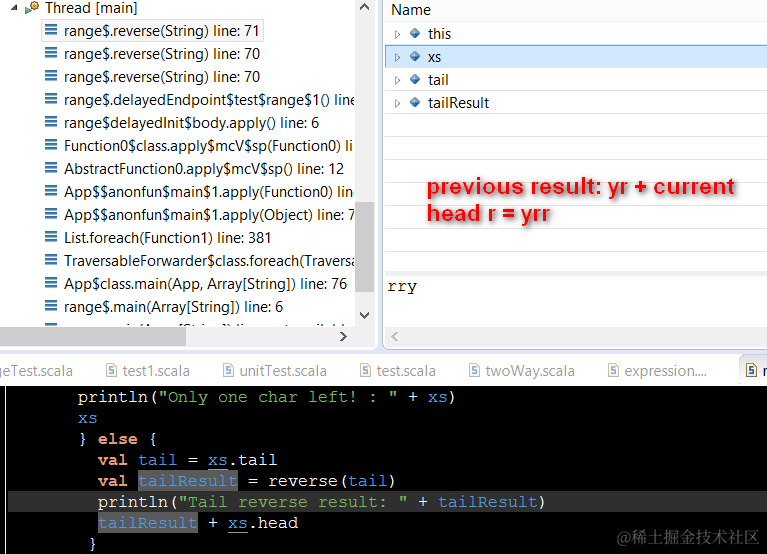767x554 pixels.
Task: Click Debug view vertical scrollbar thumb
Action: 364,246
